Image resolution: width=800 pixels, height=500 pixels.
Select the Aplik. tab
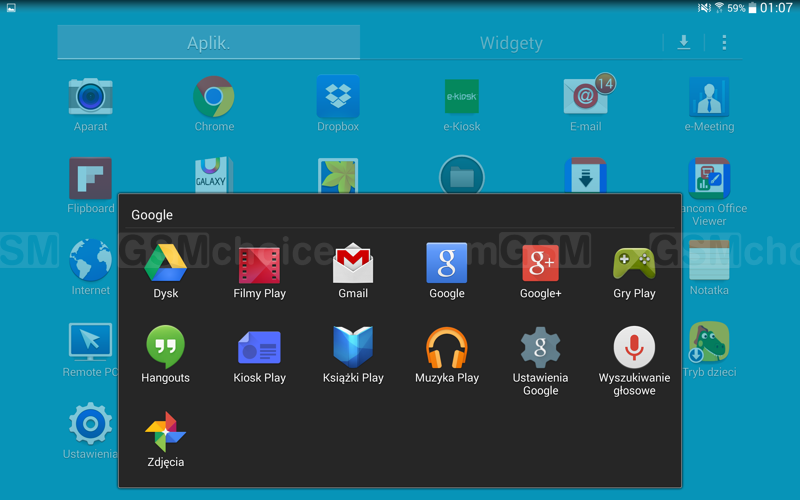209,43
